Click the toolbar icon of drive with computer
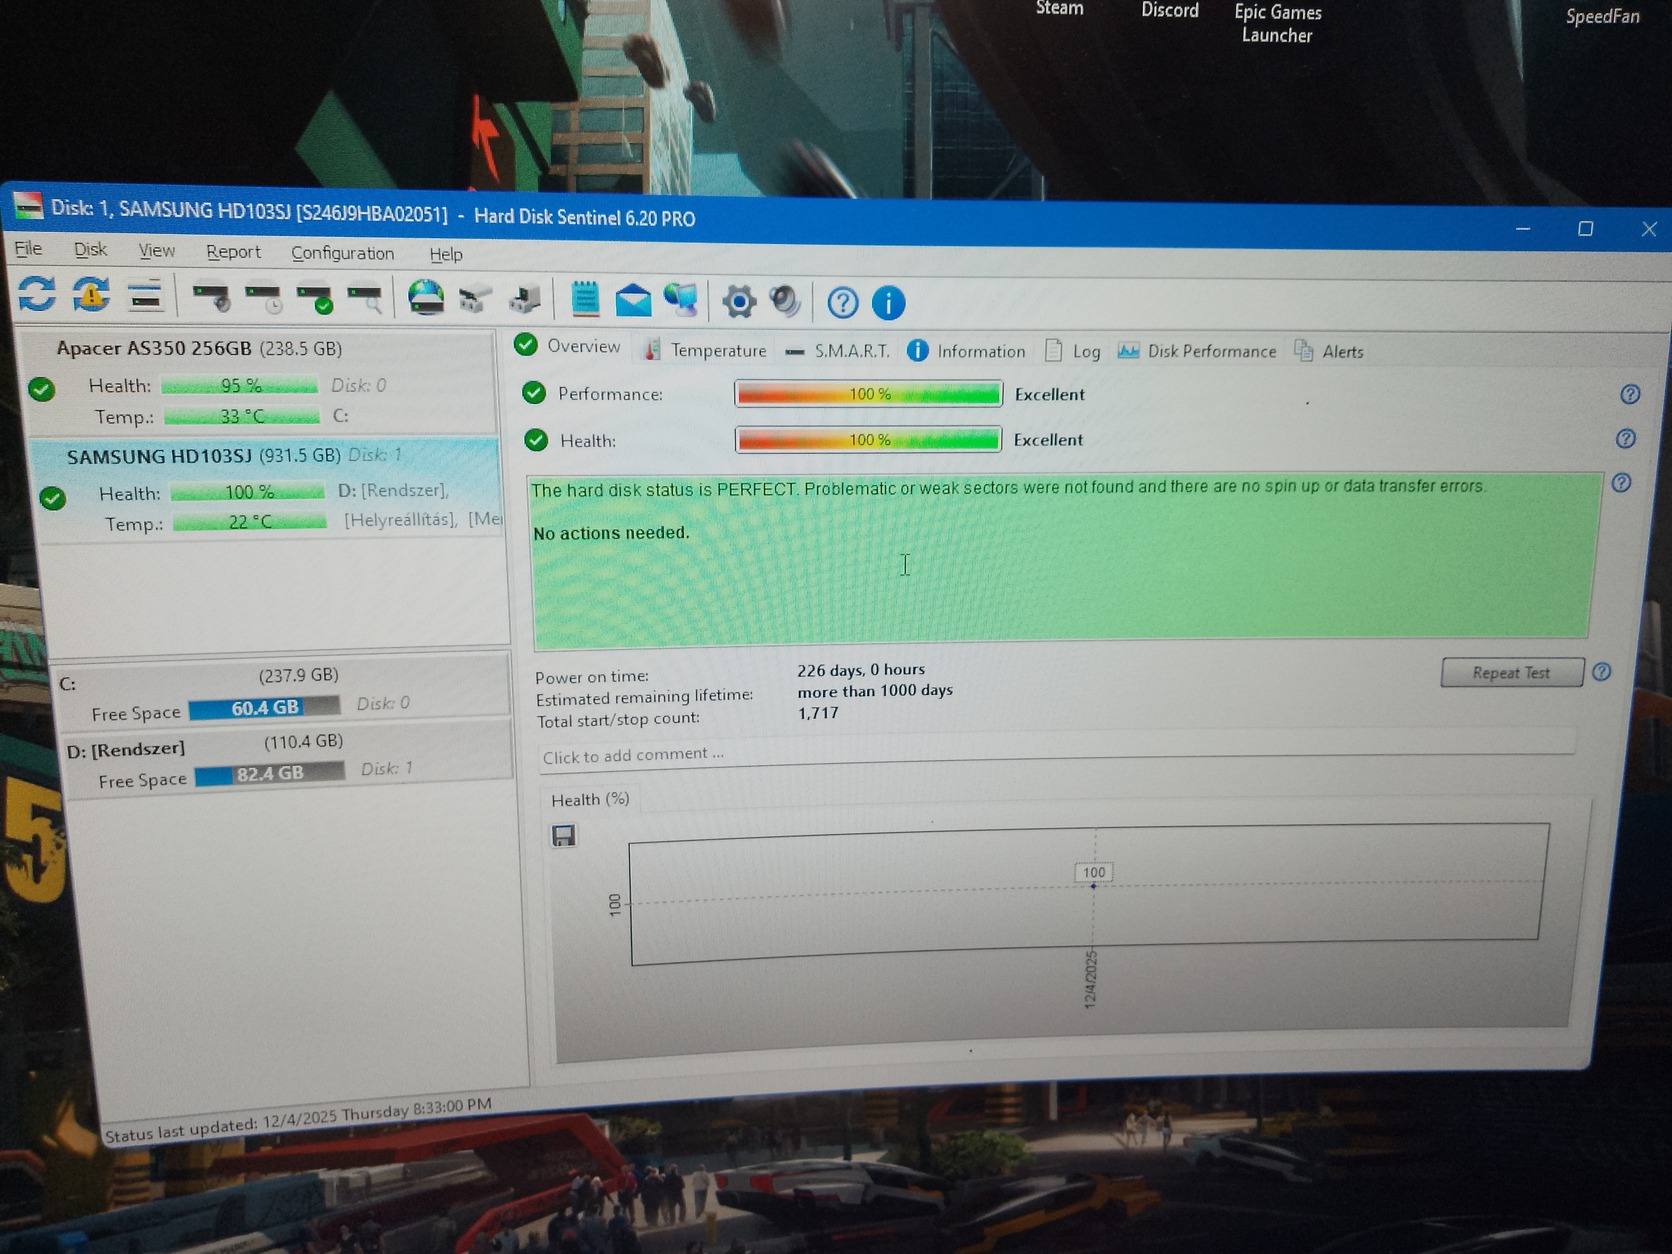The width and height of the screenshot is (1672, 1254). pyautogui.click(x=526, y=299)
